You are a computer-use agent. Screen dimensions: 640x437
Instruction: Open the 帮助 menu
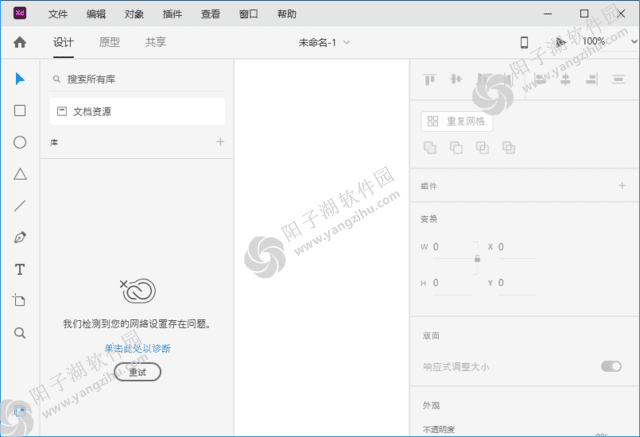click(x=287, y=14)
